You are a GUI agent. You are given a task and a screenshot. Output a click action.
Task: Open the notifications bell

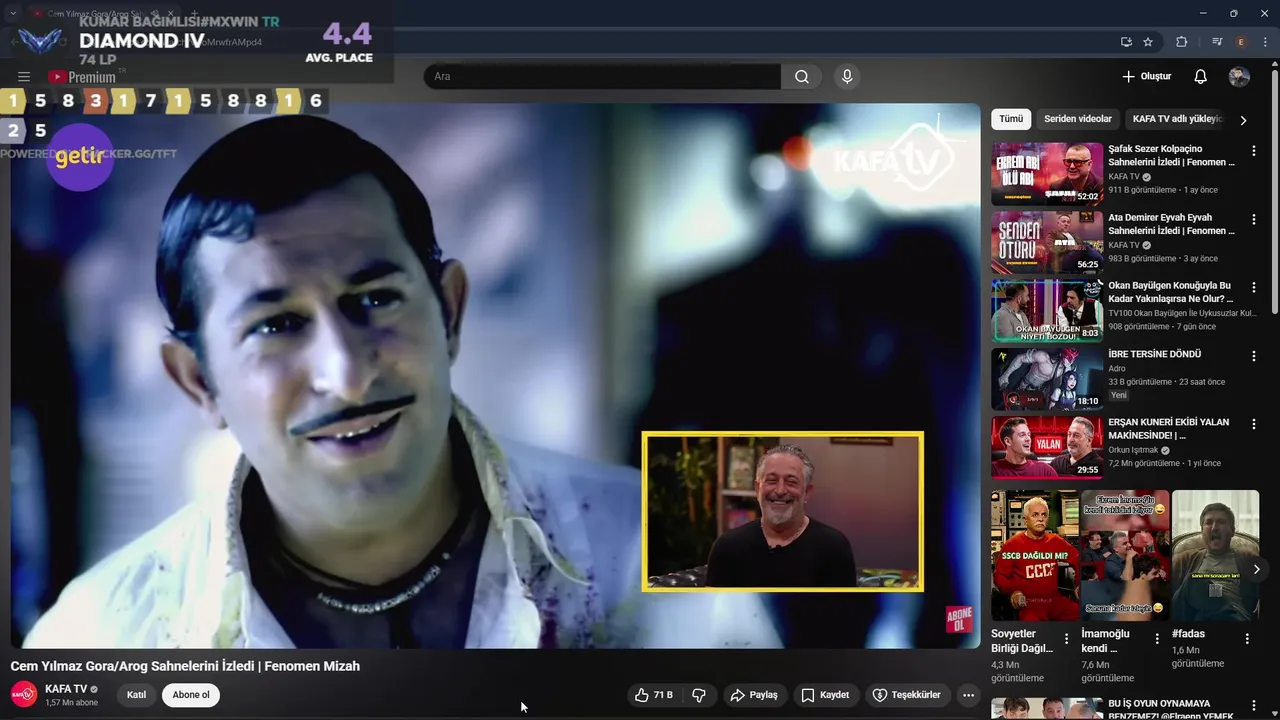[1201, 77]
